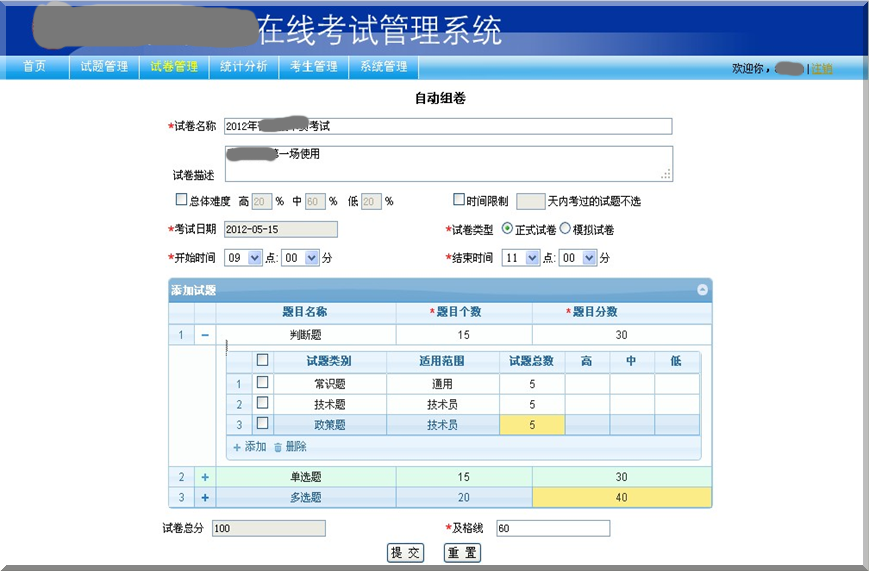
Task: Click the 删除 trash icon link
Action: pos(290,447)
